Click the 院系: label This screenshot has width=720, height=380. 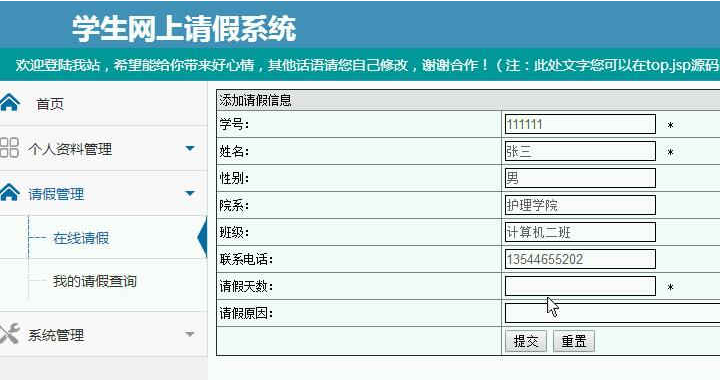234,205
